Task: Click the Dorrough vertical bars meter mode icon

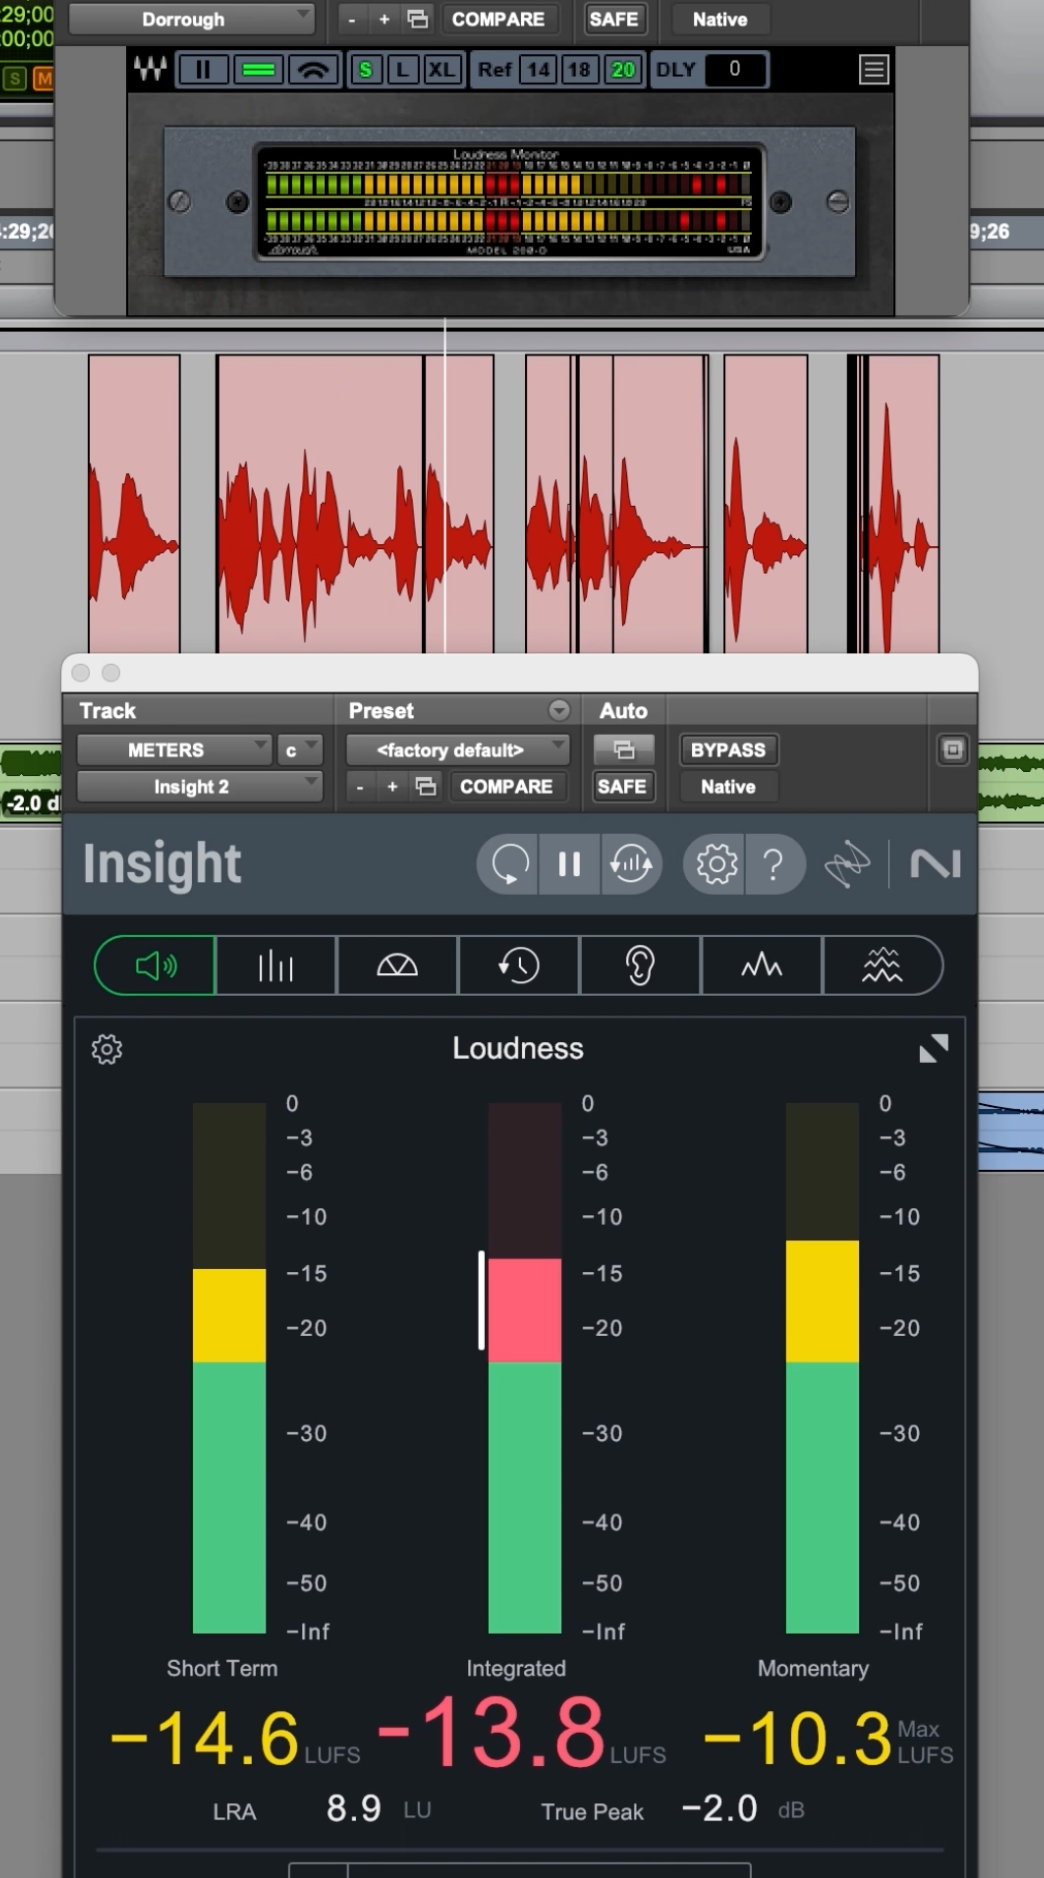Action: tap(203, 70)
